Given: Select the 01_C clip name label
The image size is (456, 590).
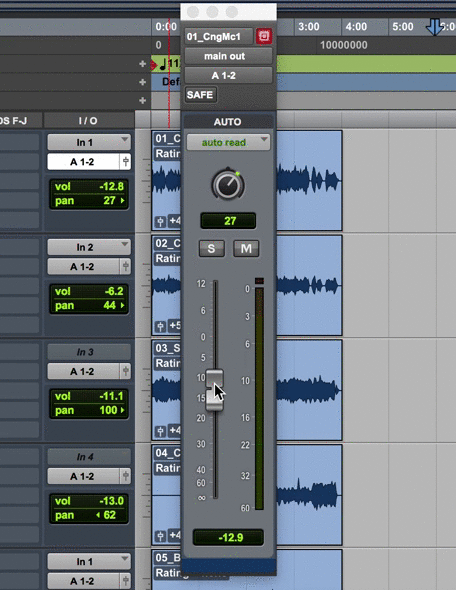Looking at the screenshot, I should coord(167,138).
